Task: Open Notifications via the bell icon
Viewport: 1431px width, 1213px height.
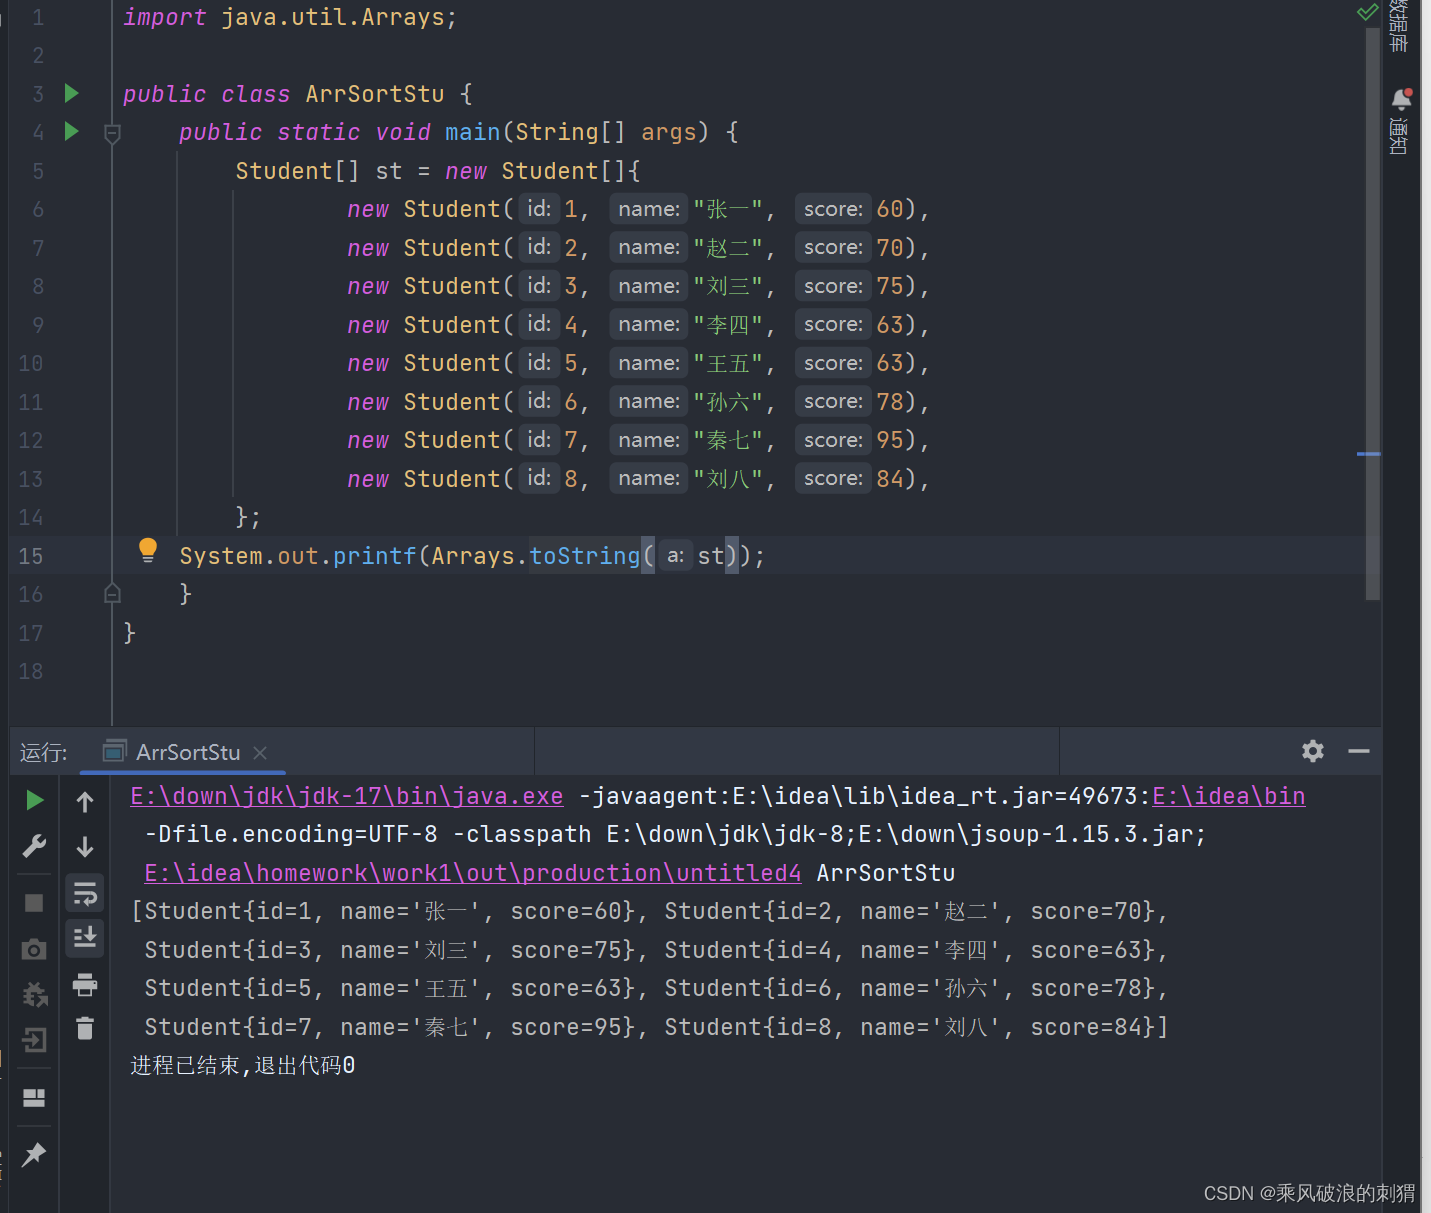Action: pyautogui.click(x=1401, y=99)
